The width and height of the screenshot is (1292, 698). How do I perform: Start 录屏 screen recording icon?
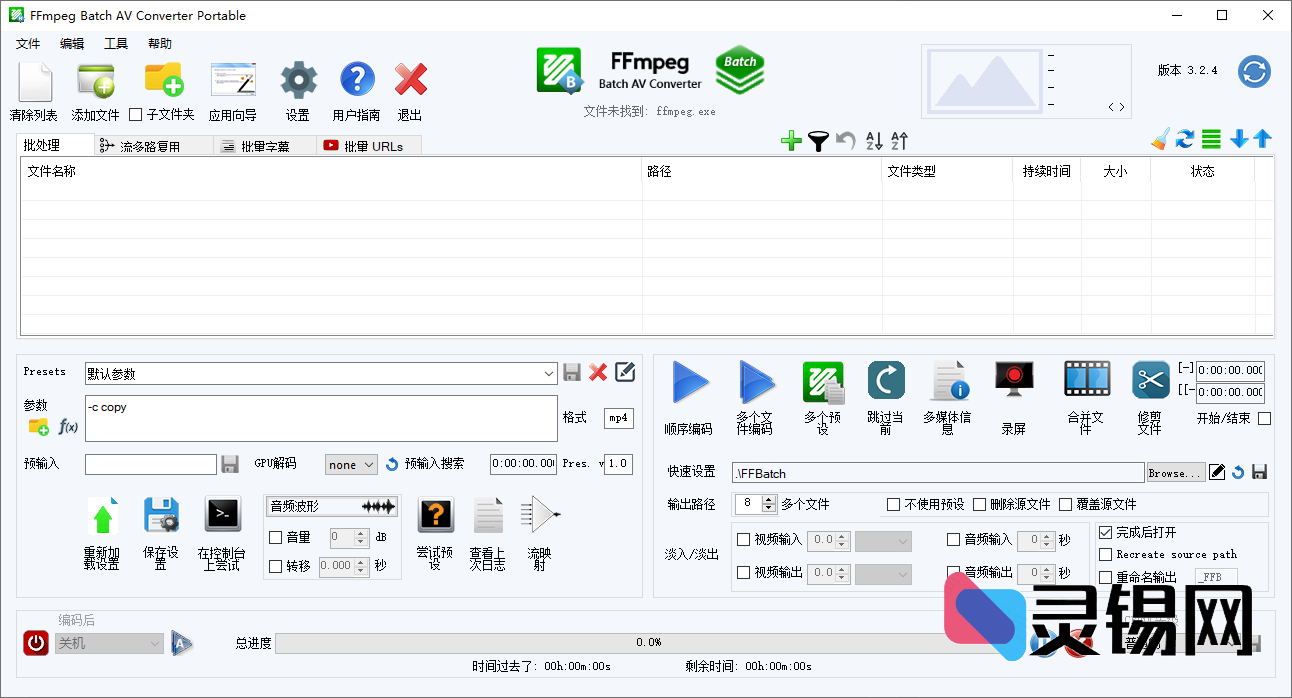click(x=1013, y=383)
